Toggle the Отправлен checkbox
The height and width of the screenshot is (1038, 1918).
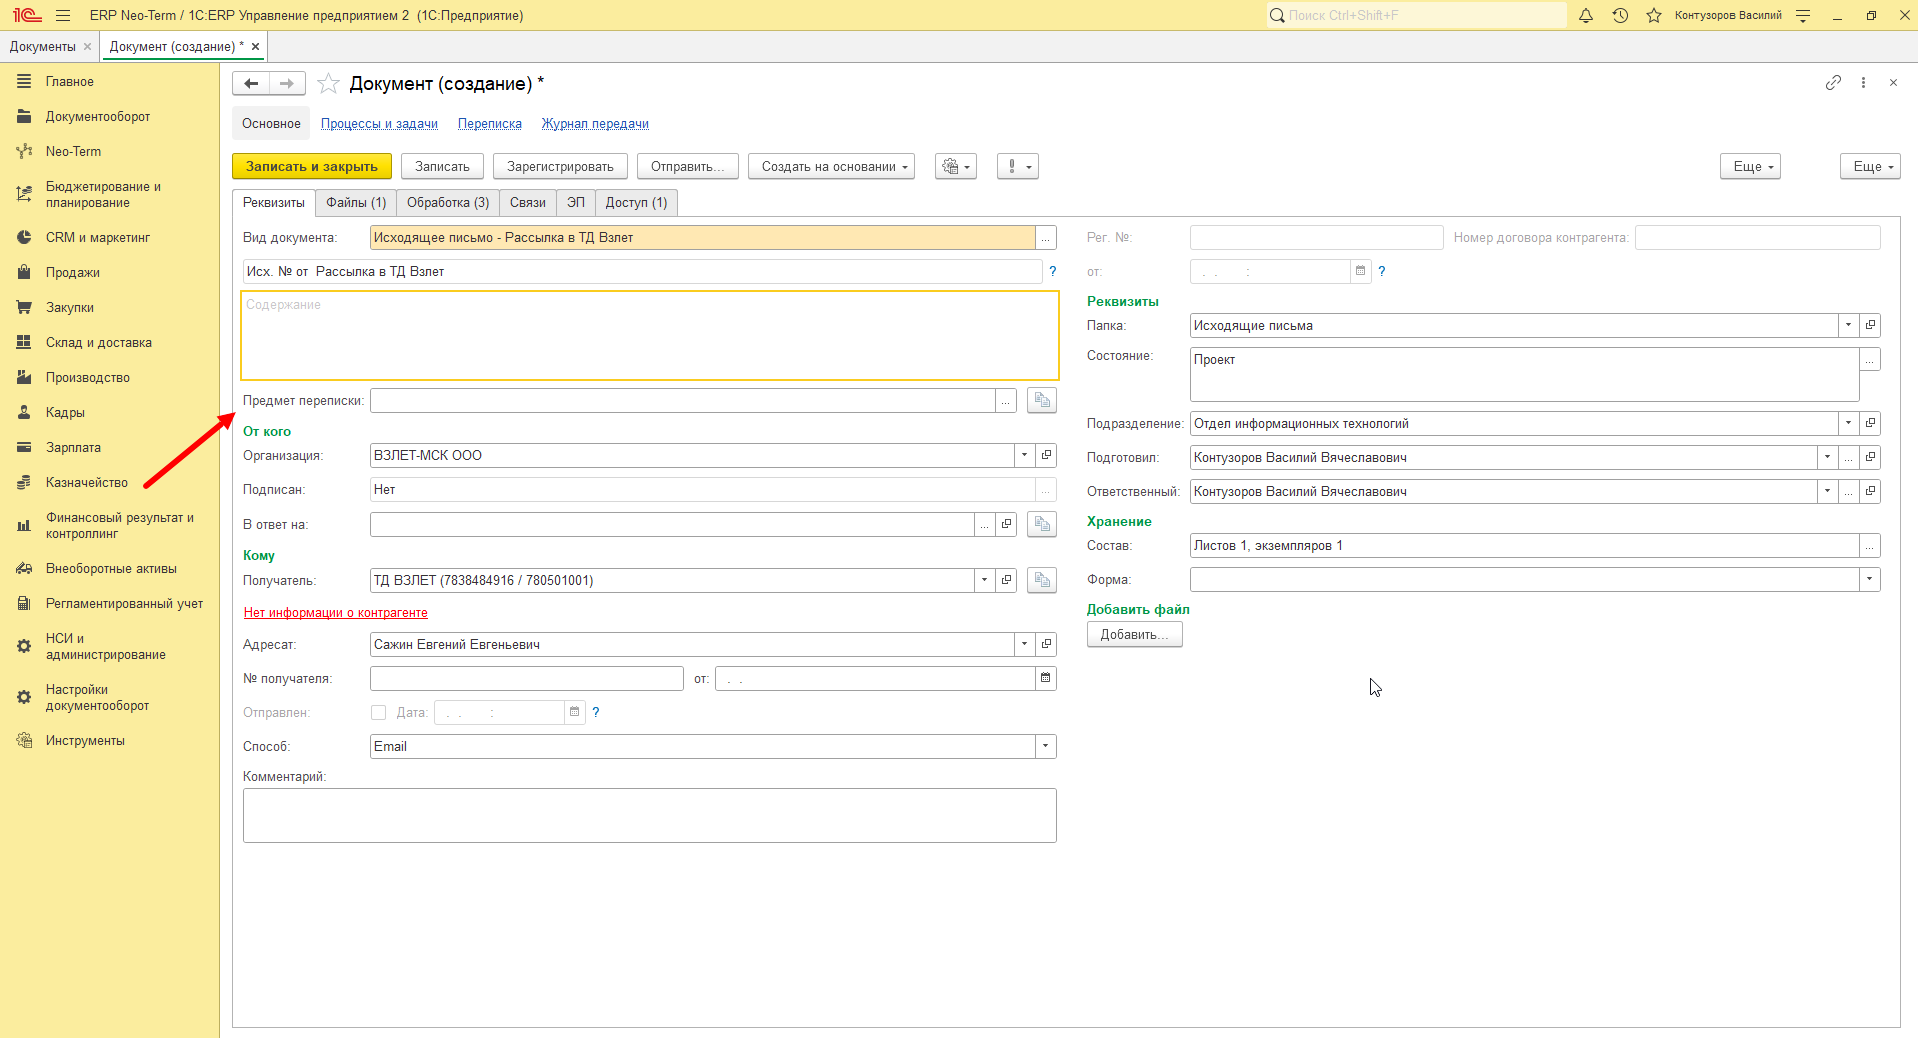(378, 712)
